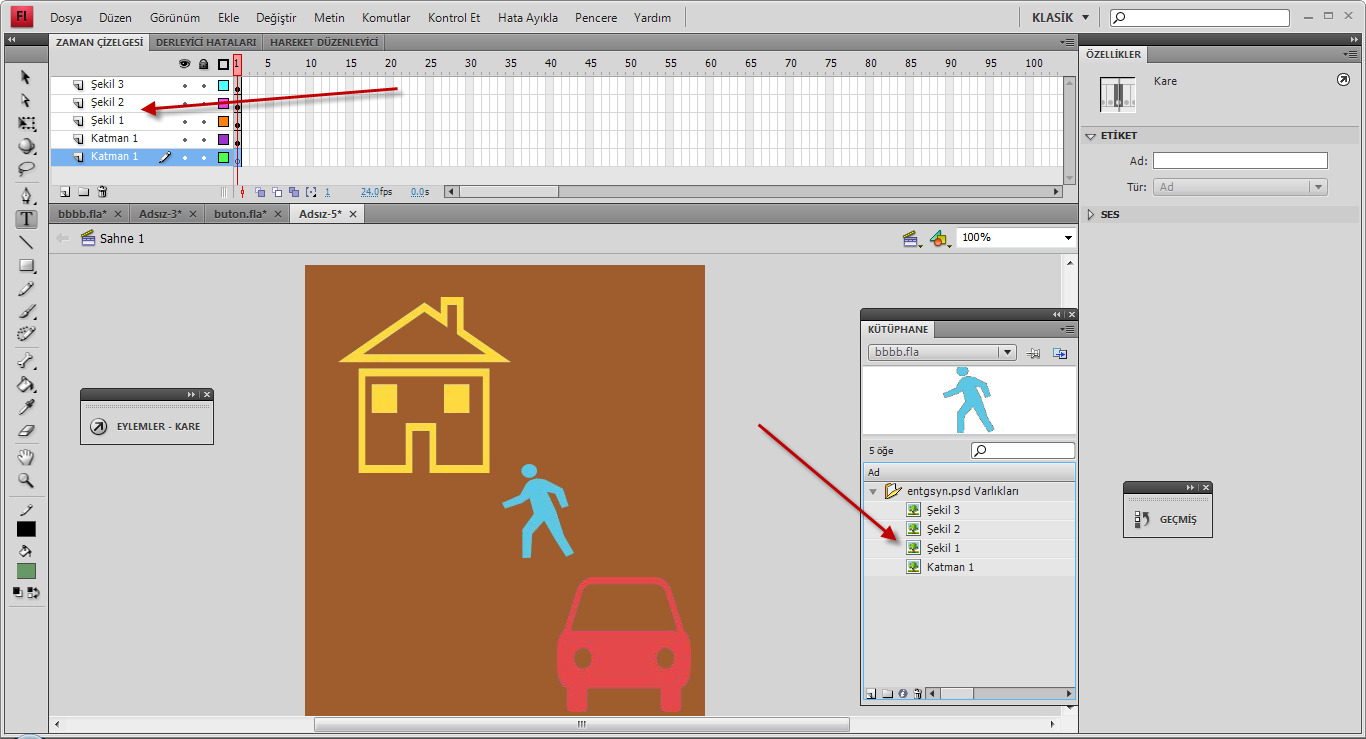Hide the Şekil 1 layer
Screen dimensions: 1366x739
pyautogui.click(x=184, y=121)
